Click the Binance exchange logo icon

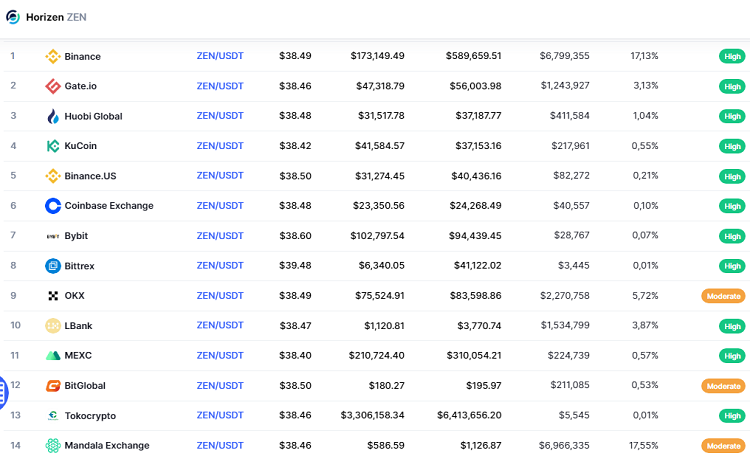[x=53, y=56]
